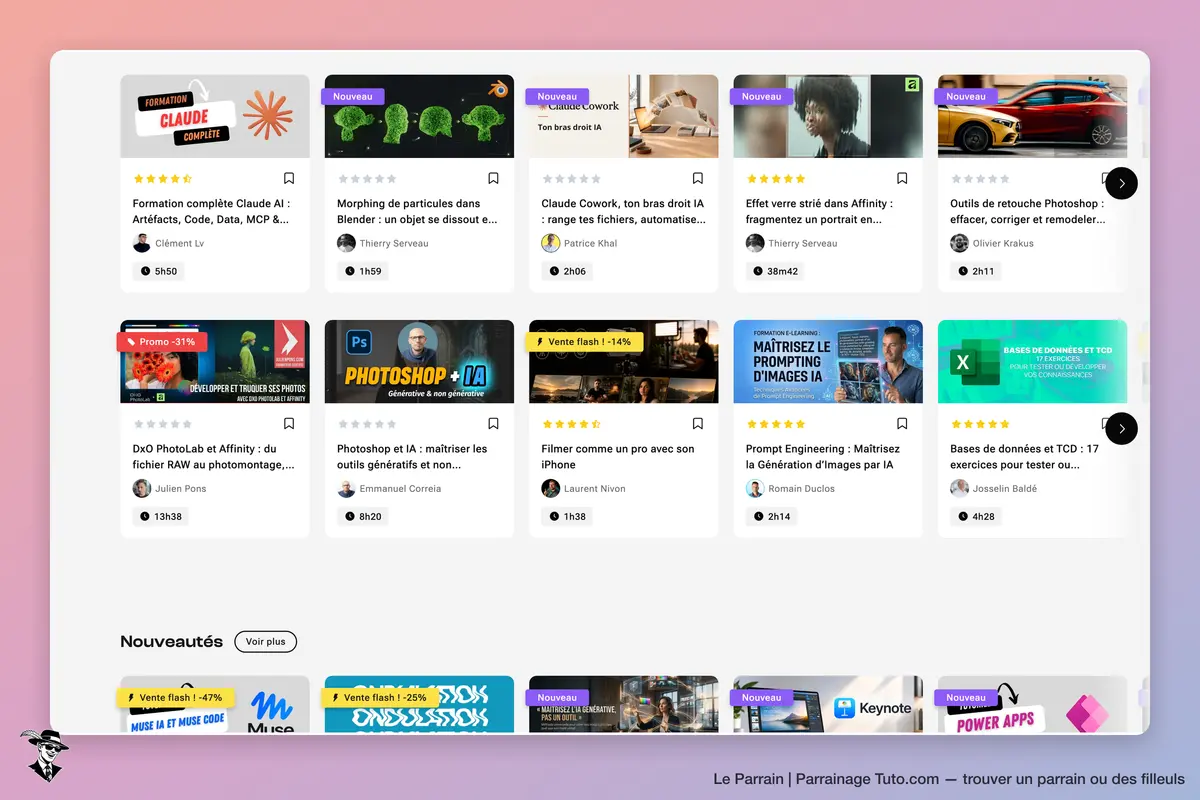Open the Keynote thumbnail in Nouveautés
Screen dimensions: 1200x800
[828, 705]
